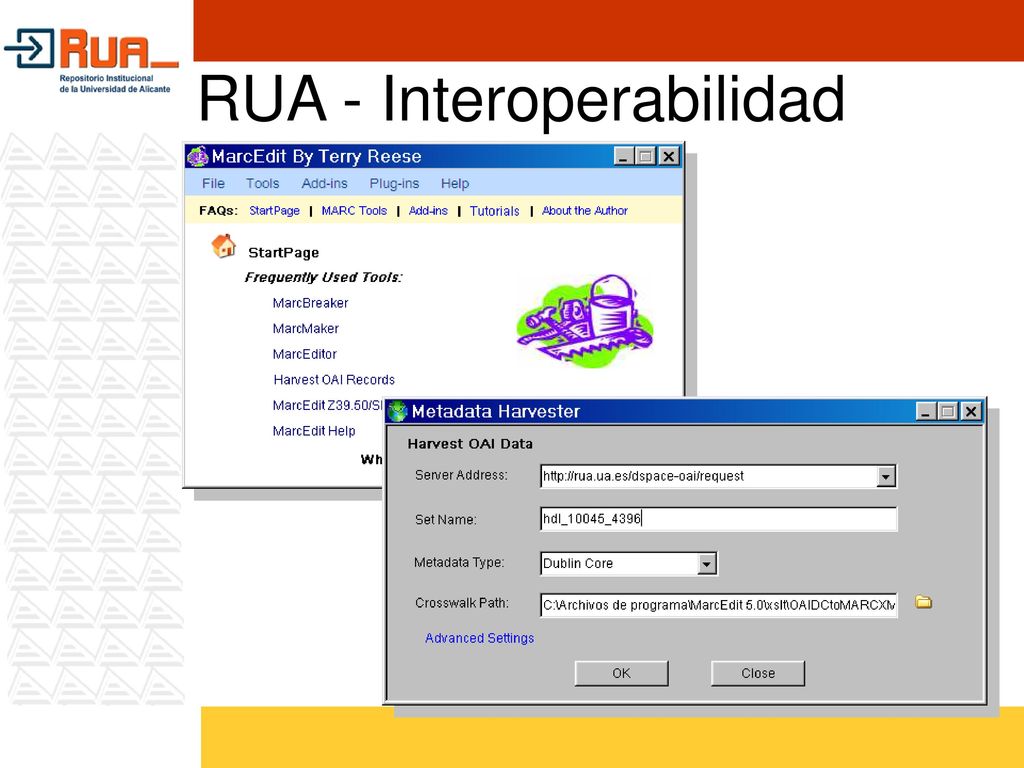
Task: Click the 'Set Name:' label
Action: [x=445, y=520]
